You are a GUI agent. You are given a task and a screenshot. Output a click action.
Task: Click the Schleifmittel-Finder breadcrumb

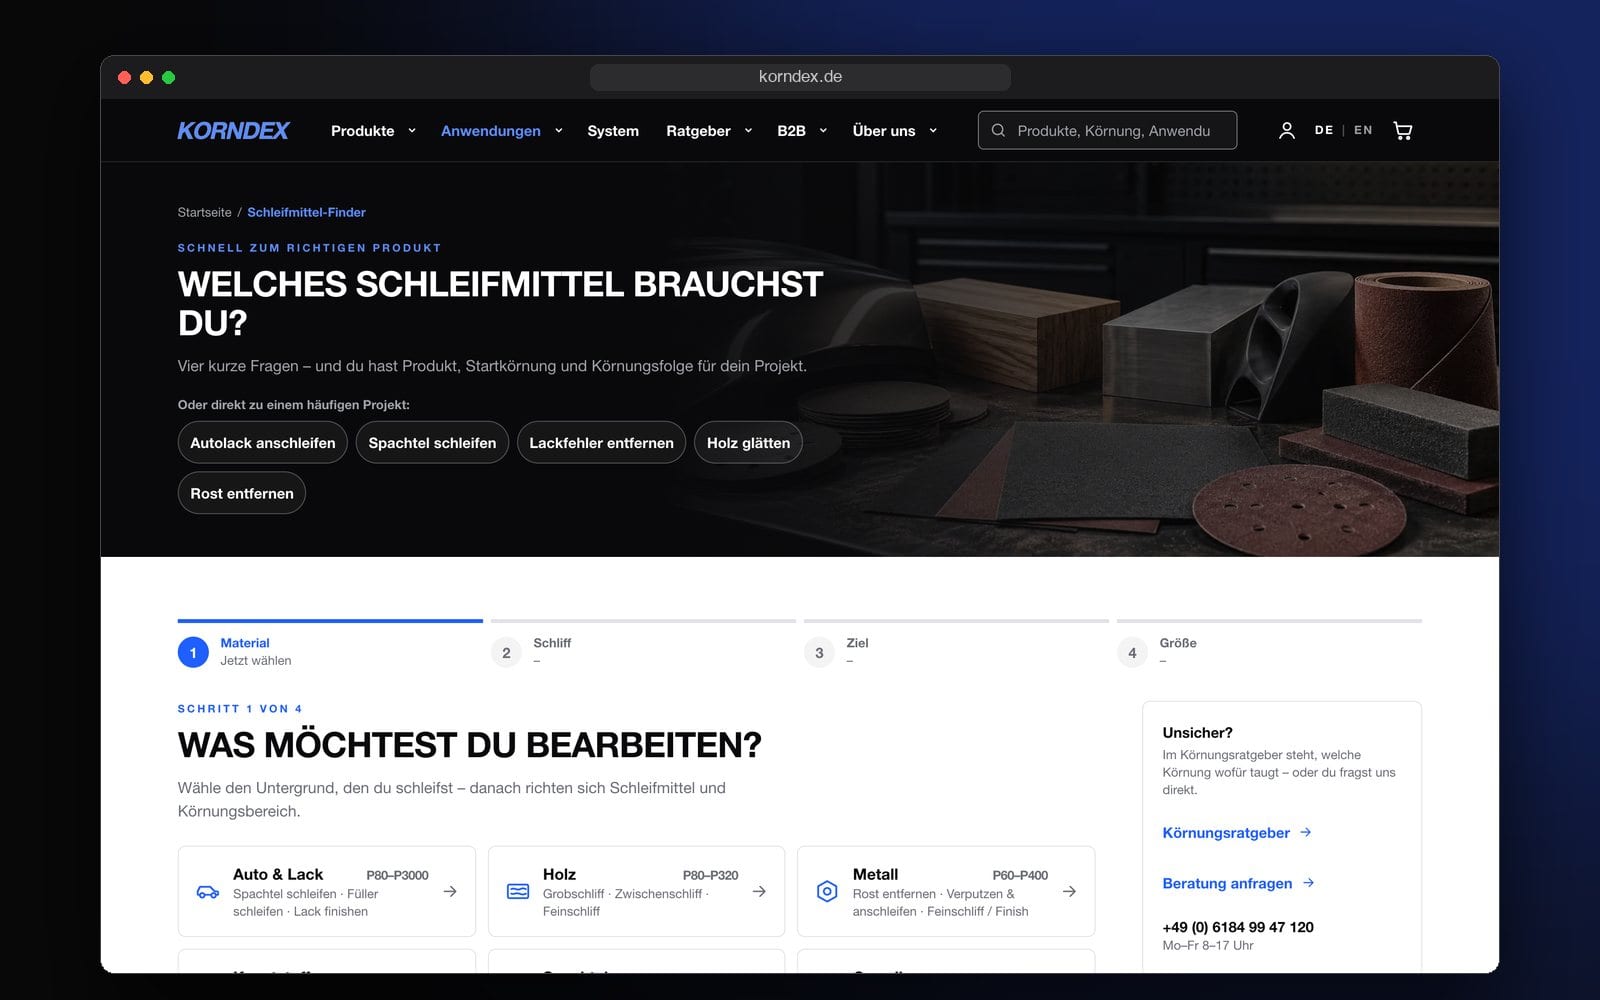306,212
